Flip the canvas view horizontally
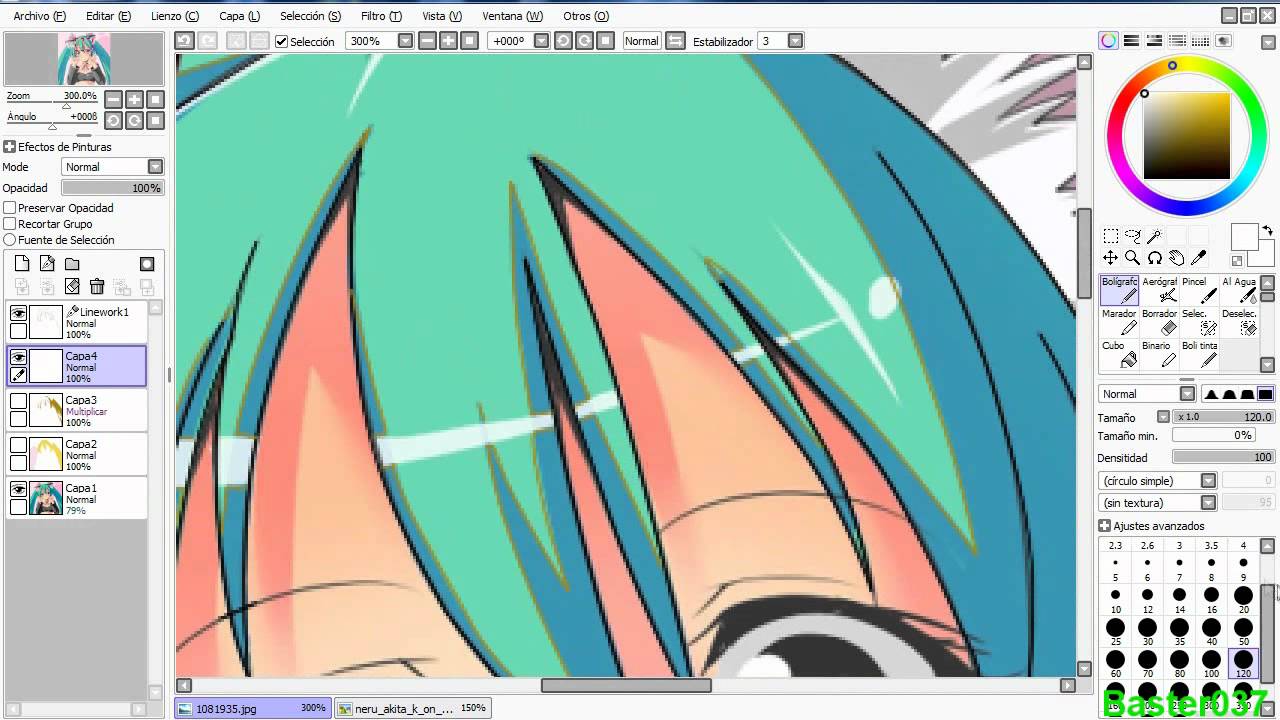Screen dimensions: 1280x720 click(675, 41)
